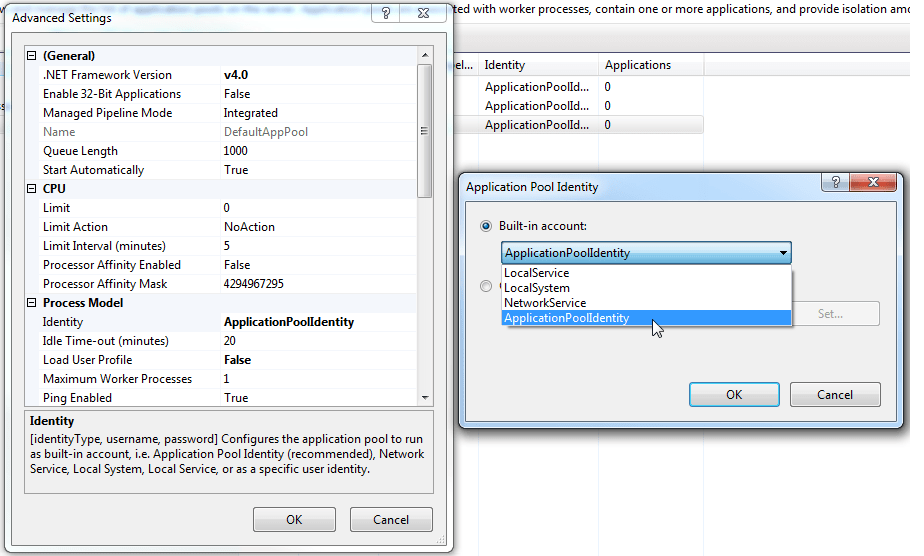Click the NoAction value

[249, 227]
